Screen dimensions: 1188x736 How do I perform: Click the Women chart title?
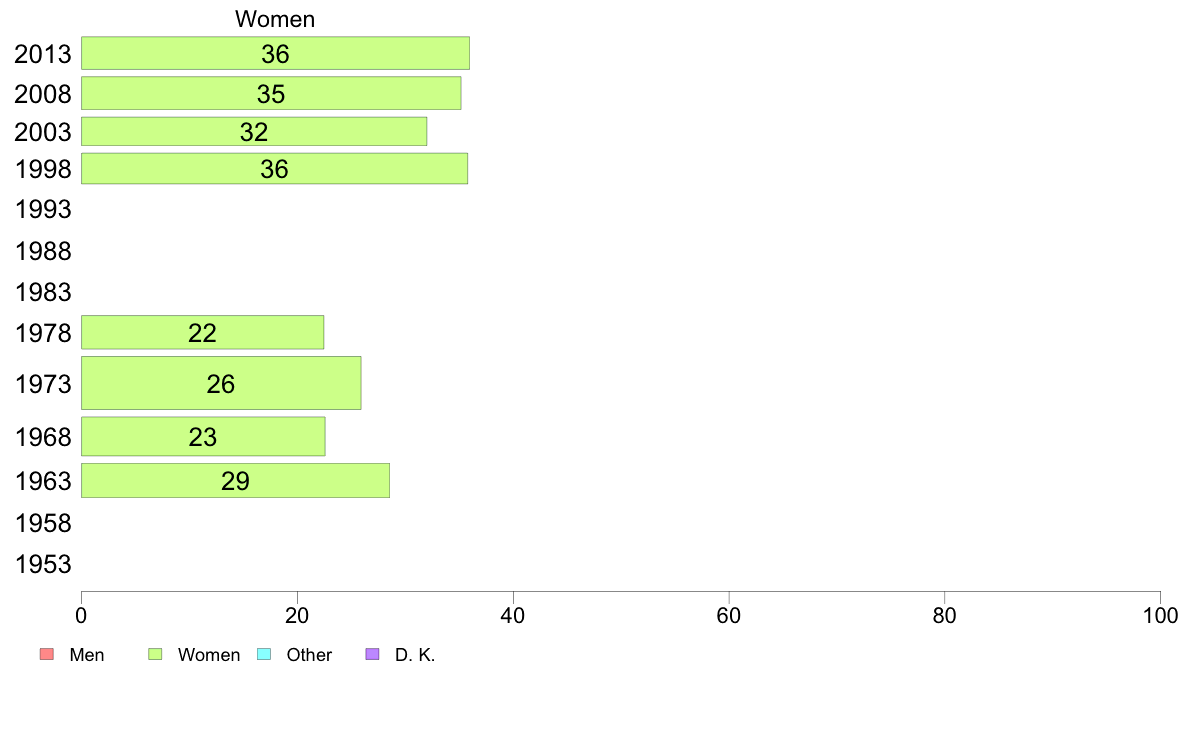[x=275, y=19]
